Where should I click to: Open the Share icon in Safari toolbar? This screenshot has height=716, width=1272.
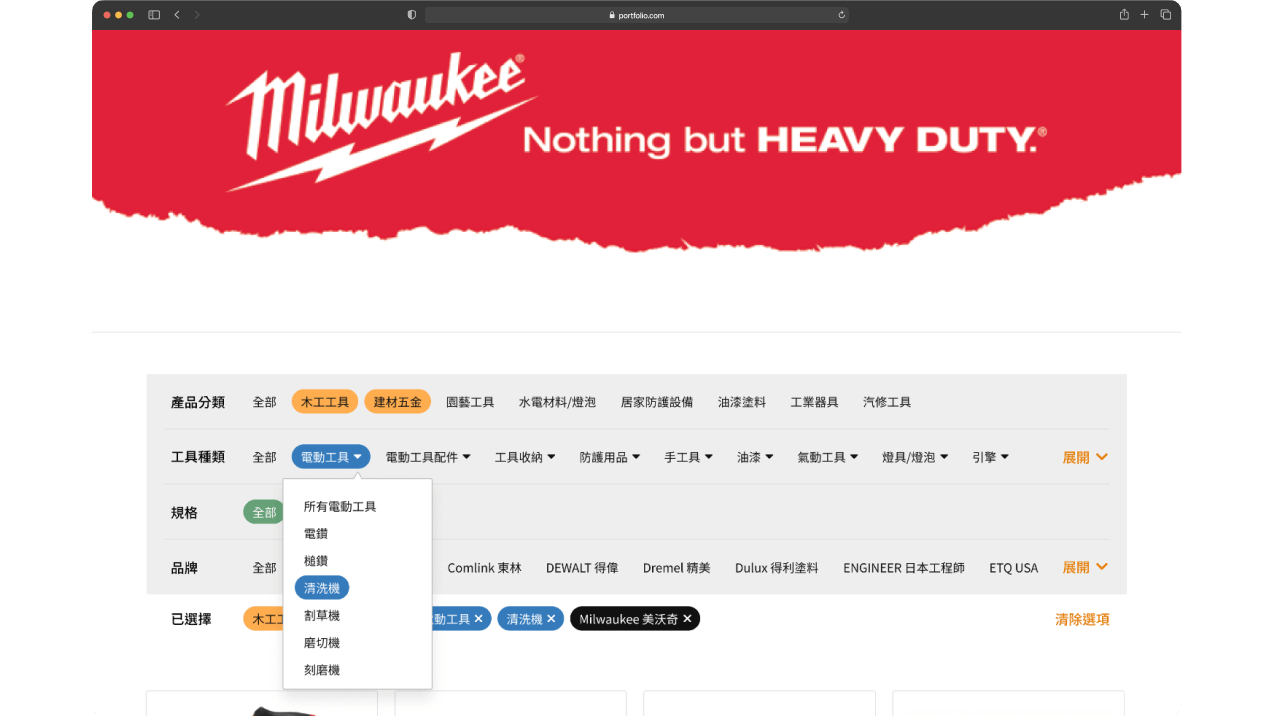tap(1124, 15)
